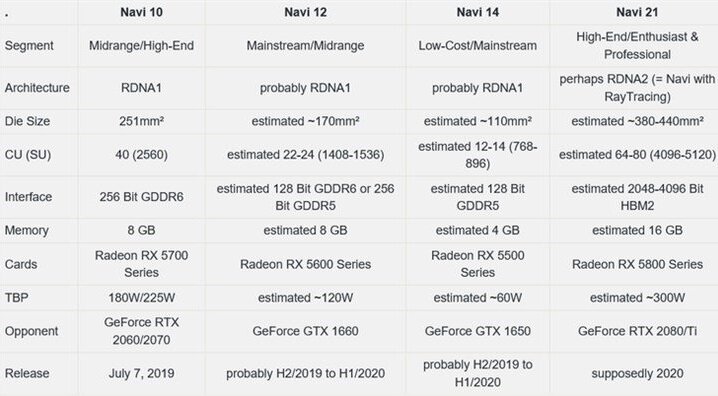Select the 180W/225W TBP cell
The height and width of the screenshot is (396, 718).
coord(141,298)
